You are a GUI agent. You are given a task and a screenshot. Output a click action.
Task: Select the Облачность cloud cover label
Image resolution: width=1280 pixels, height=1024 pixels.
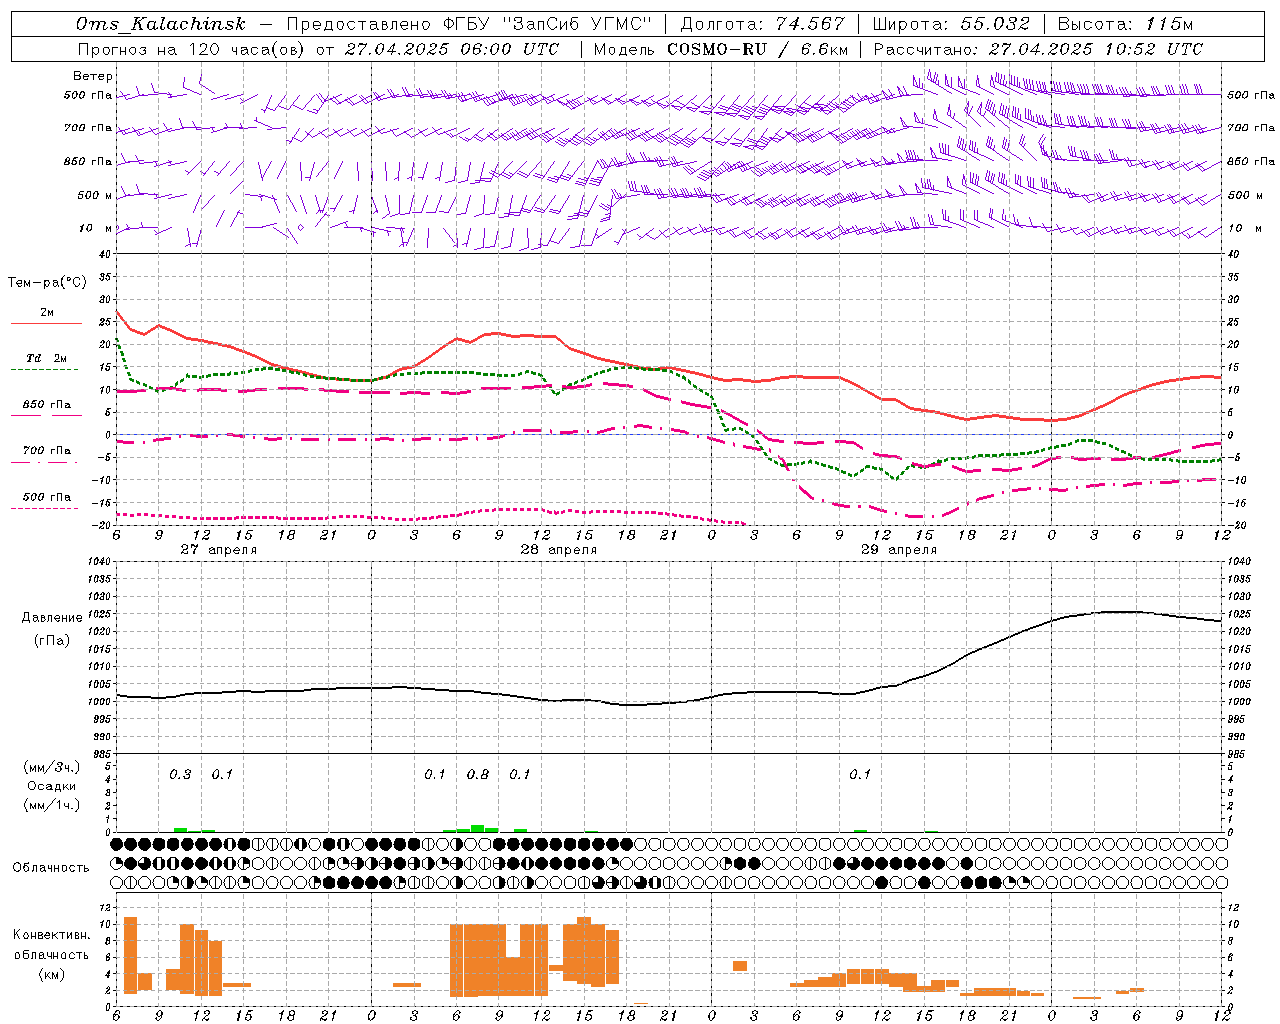pos(51,868)
